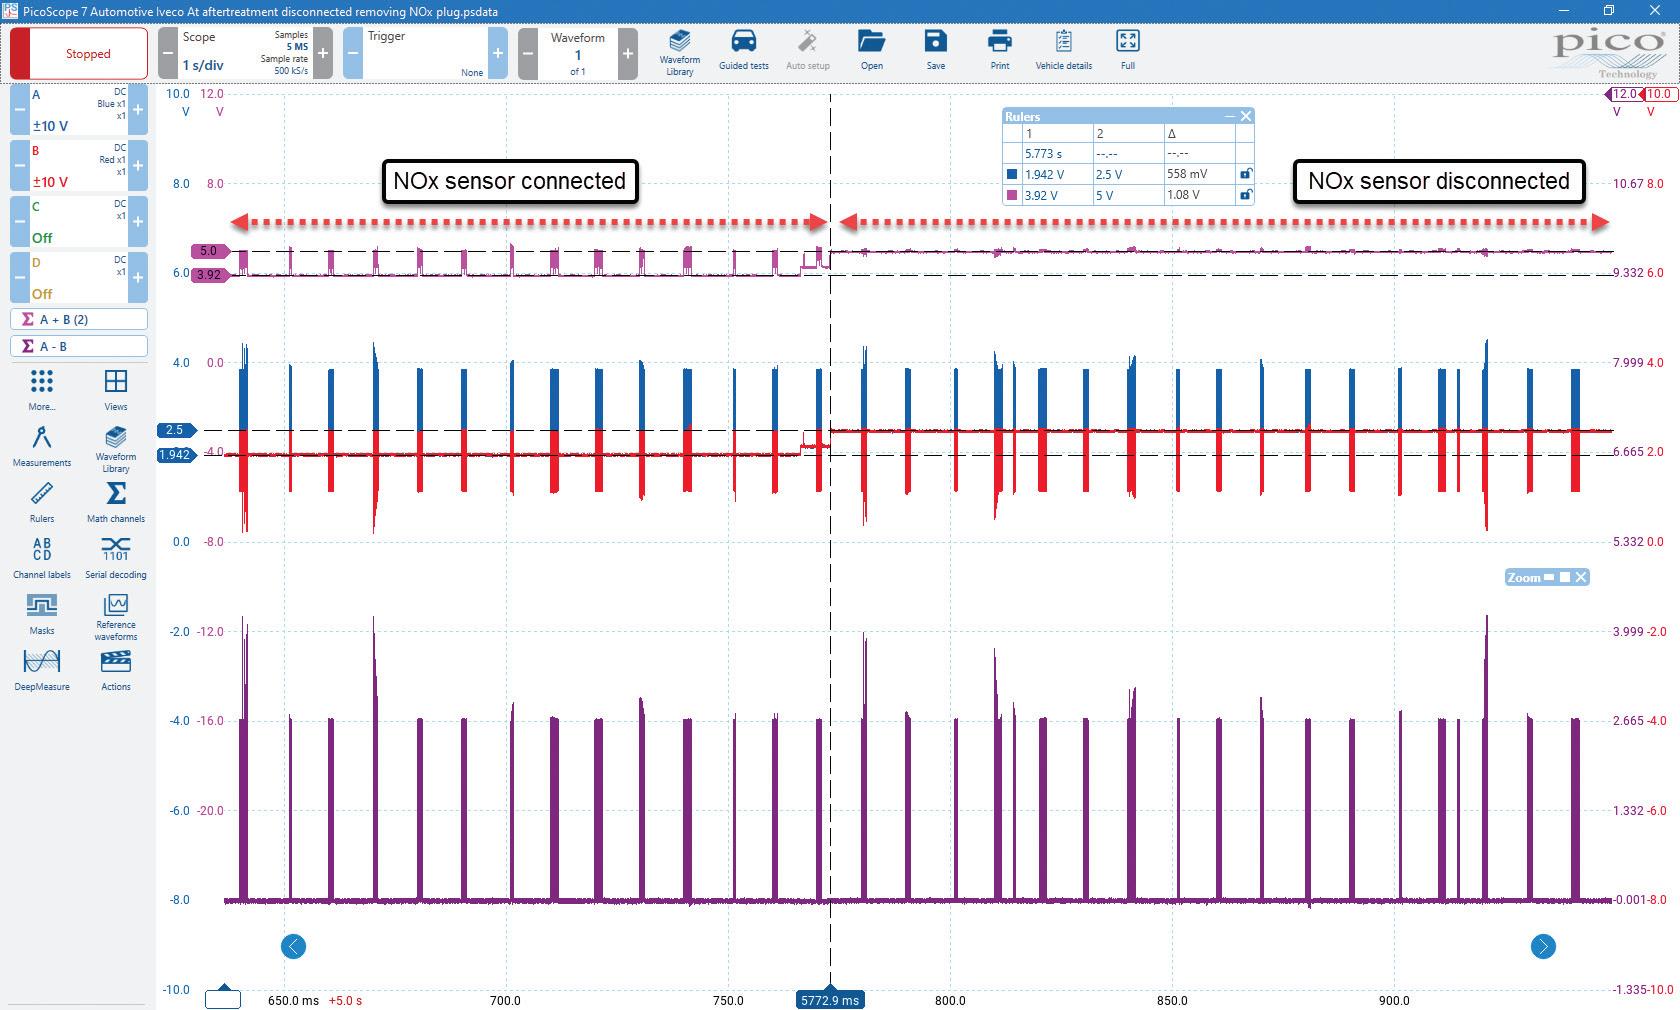Close the PicoScope application window
This screenshot has height=1010, width=1680.
(x=1655, y=11)
